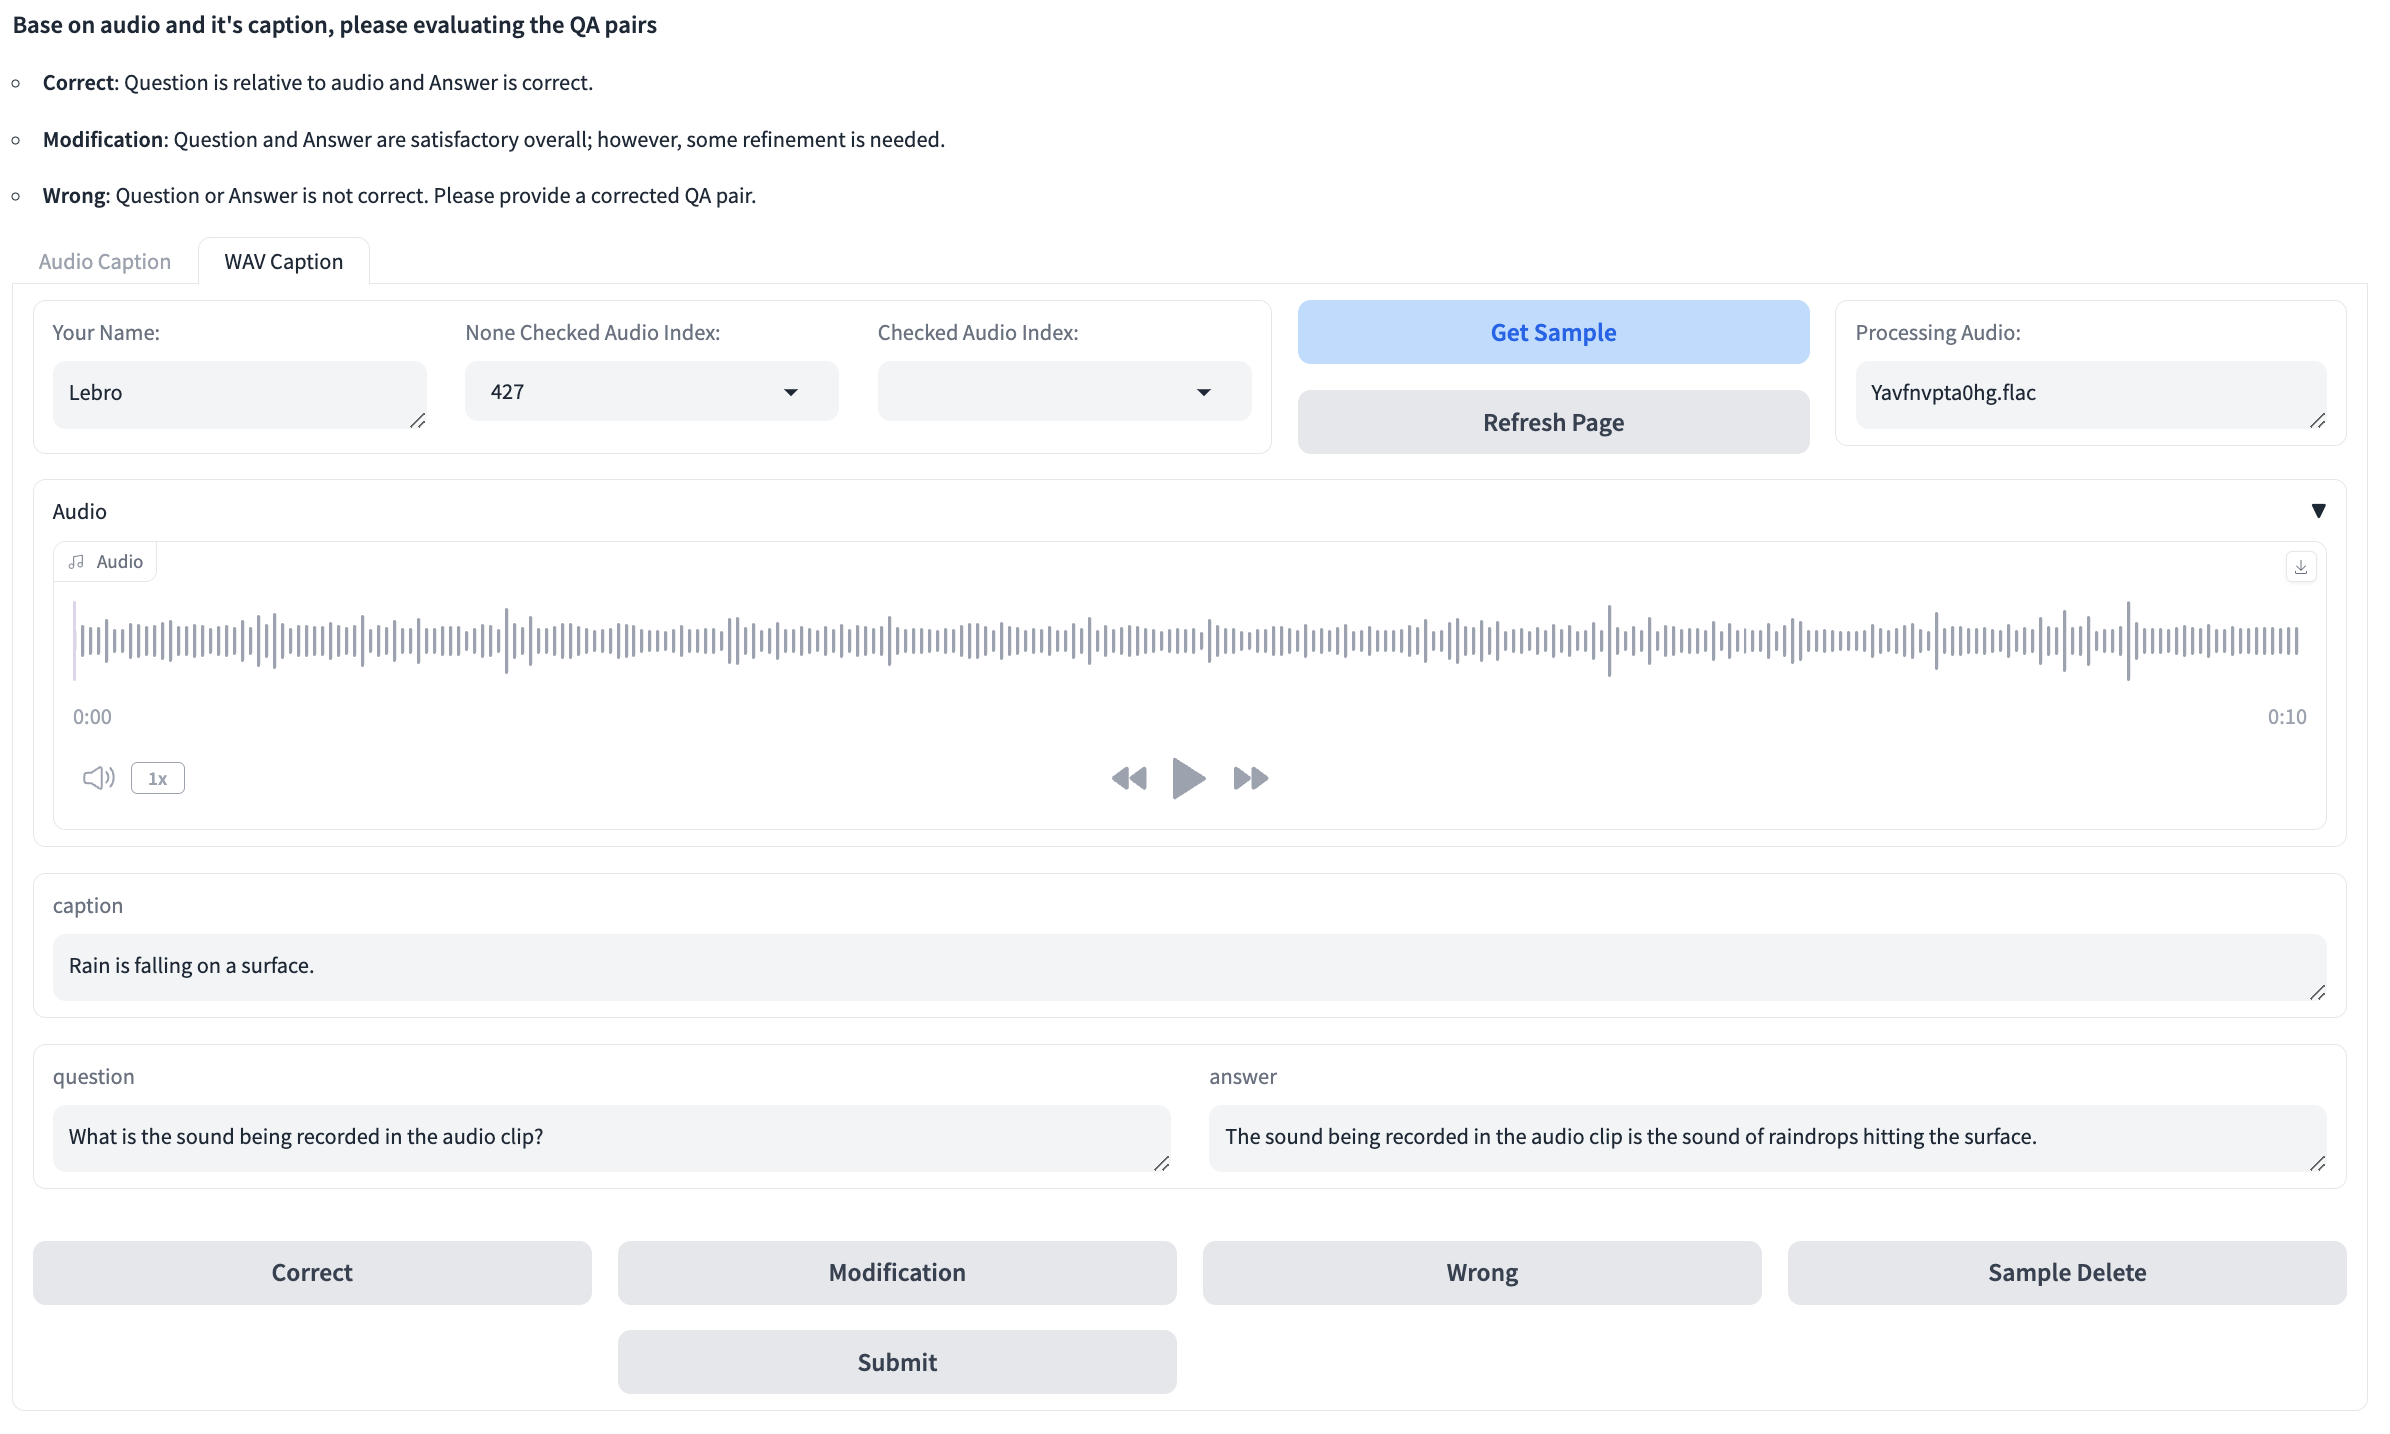The width and height of the screenshot is (2390, 1434).
Task: Open the None Checked Audio Index dropdown
Action: point(651,392)
